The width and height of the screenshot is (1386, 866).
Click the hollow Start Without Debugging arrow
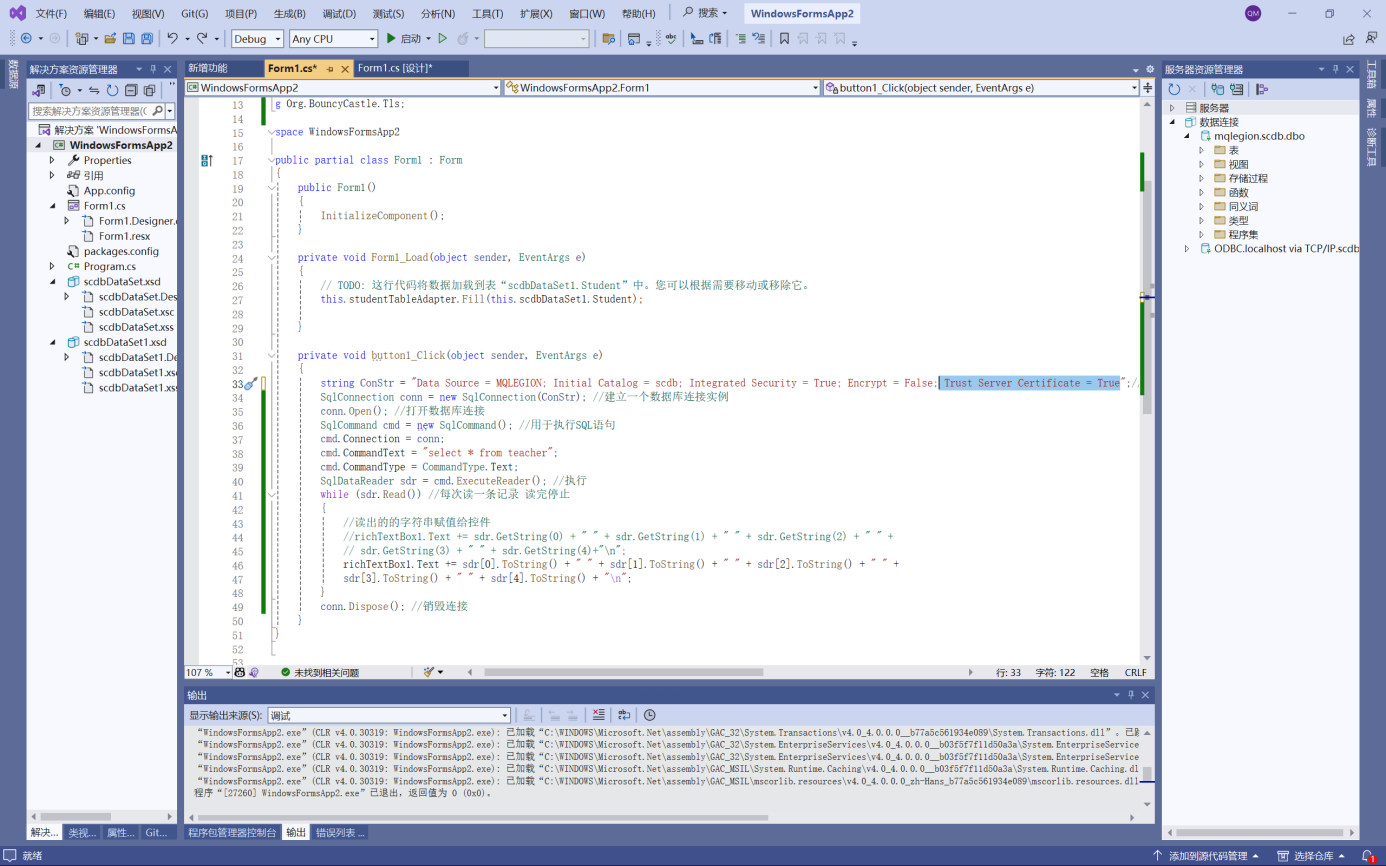pyautogui.click(x=442, y=38)
